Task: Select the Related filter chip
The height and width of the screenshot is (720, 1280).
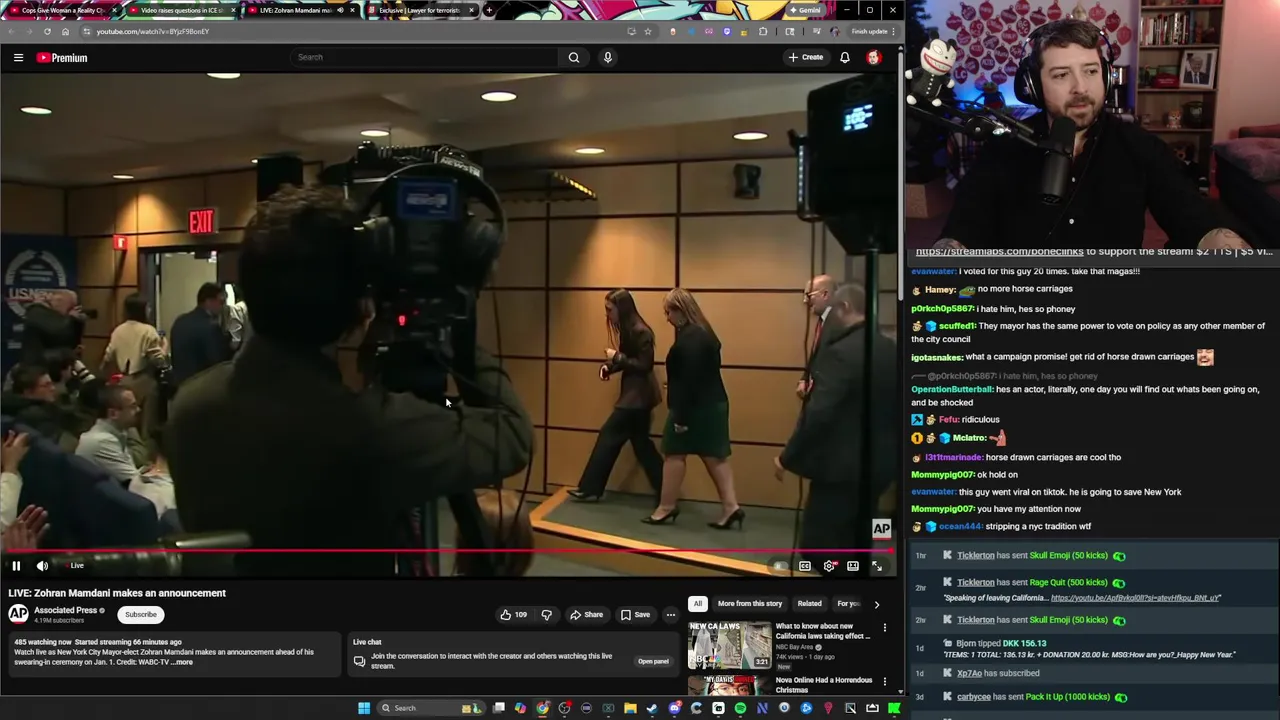Action: [x=809, y=604]
